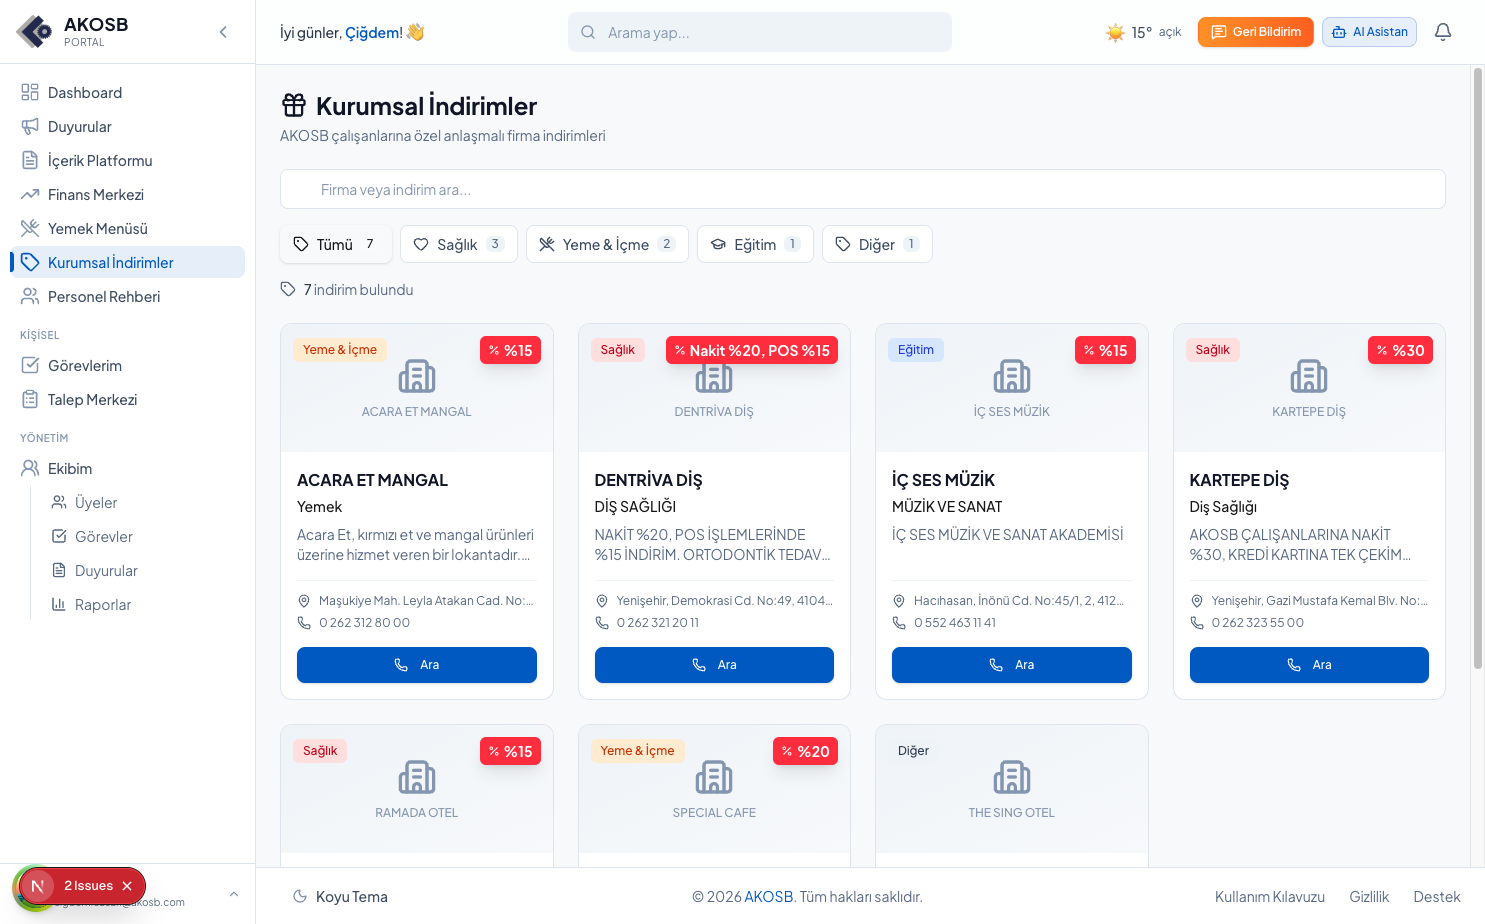Click the %15 badge on ACARA ET MANGAL
Image resolution: width=1485 pixels, height=924 pixels.
pos(510,350)
